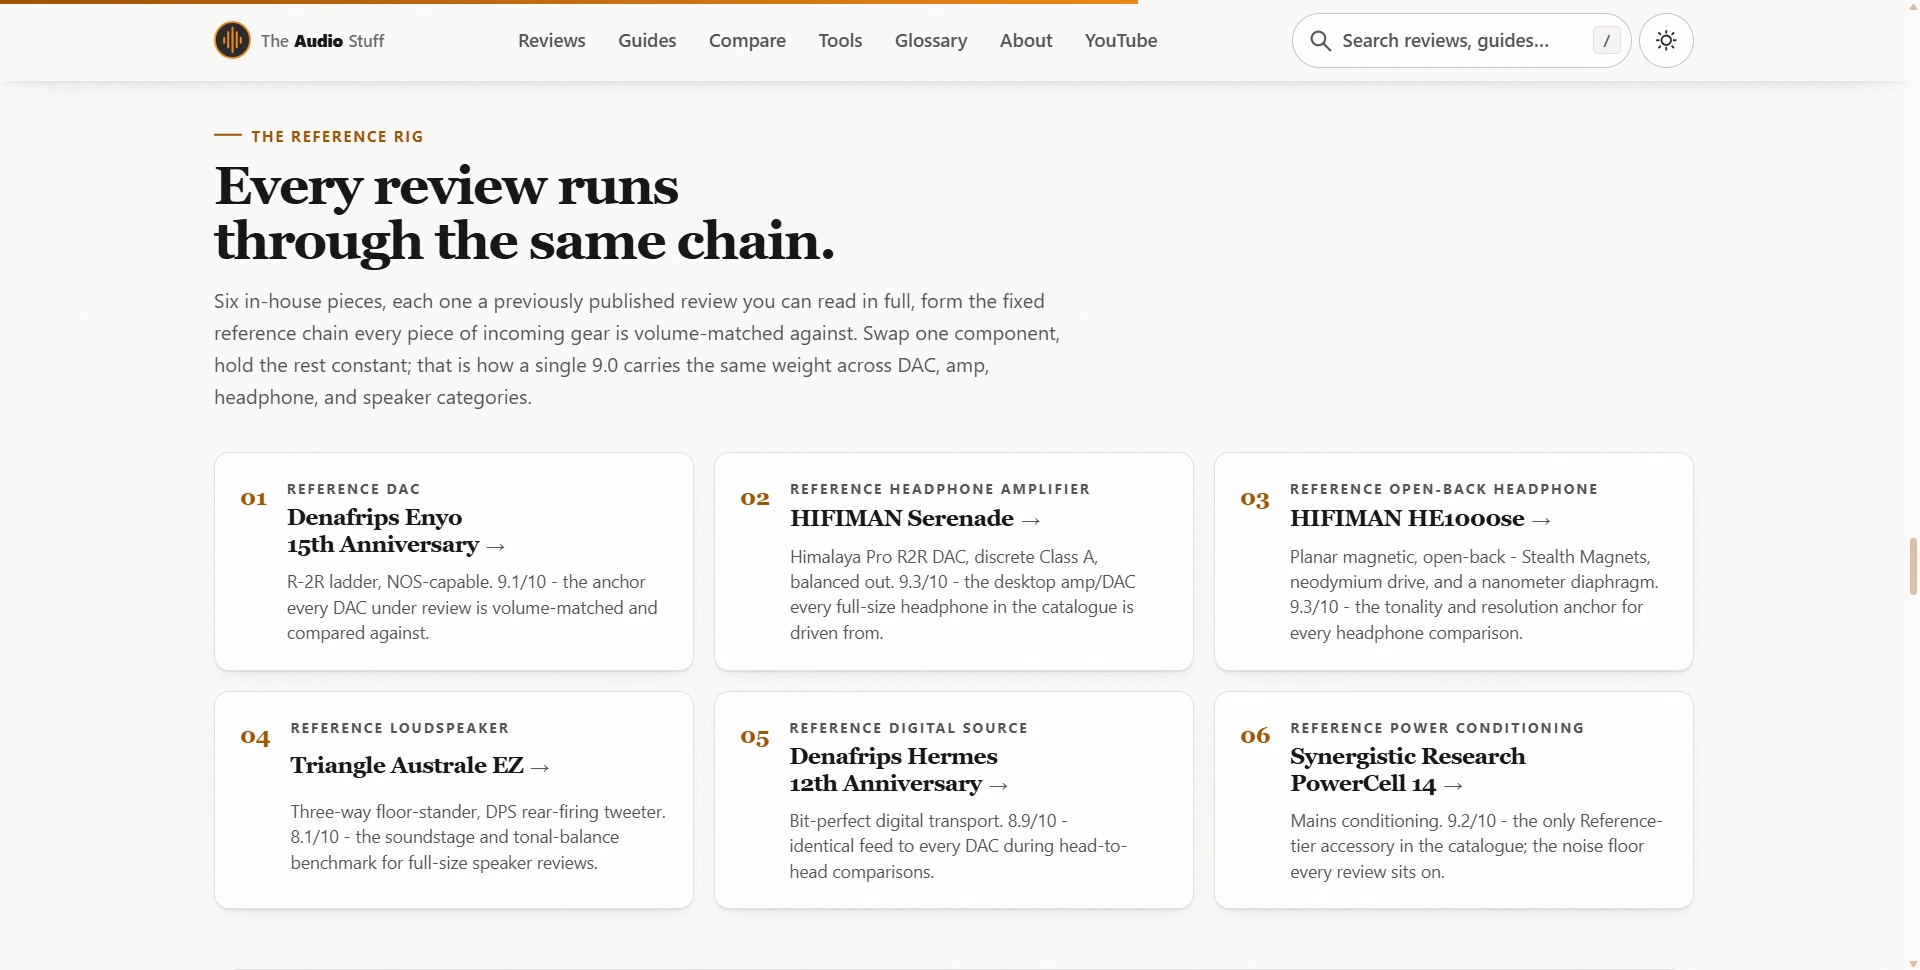Click the description 'Bit-perfect digital transport'

958,846
